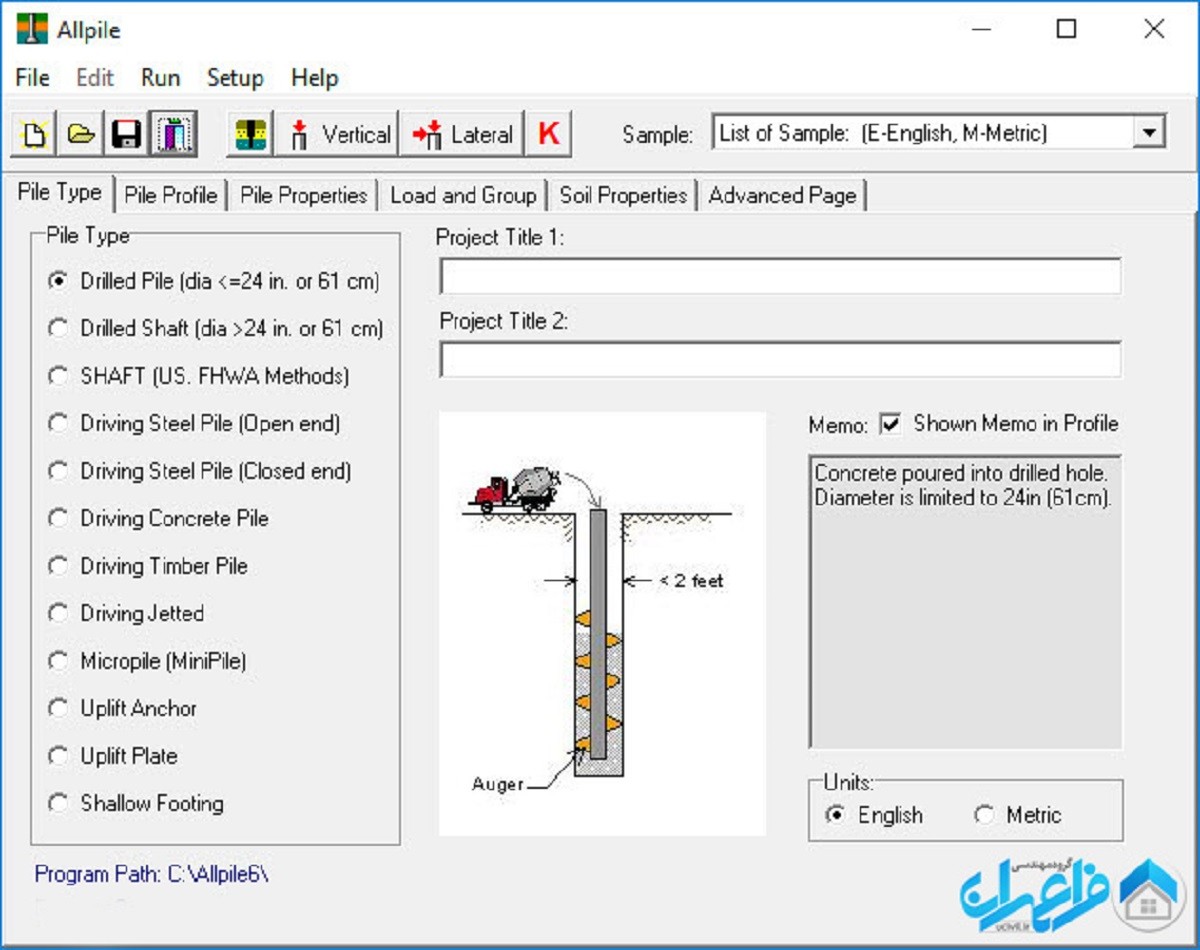Select the Uplift Plate option
The image size is (1200, 950).
point(114,756)
